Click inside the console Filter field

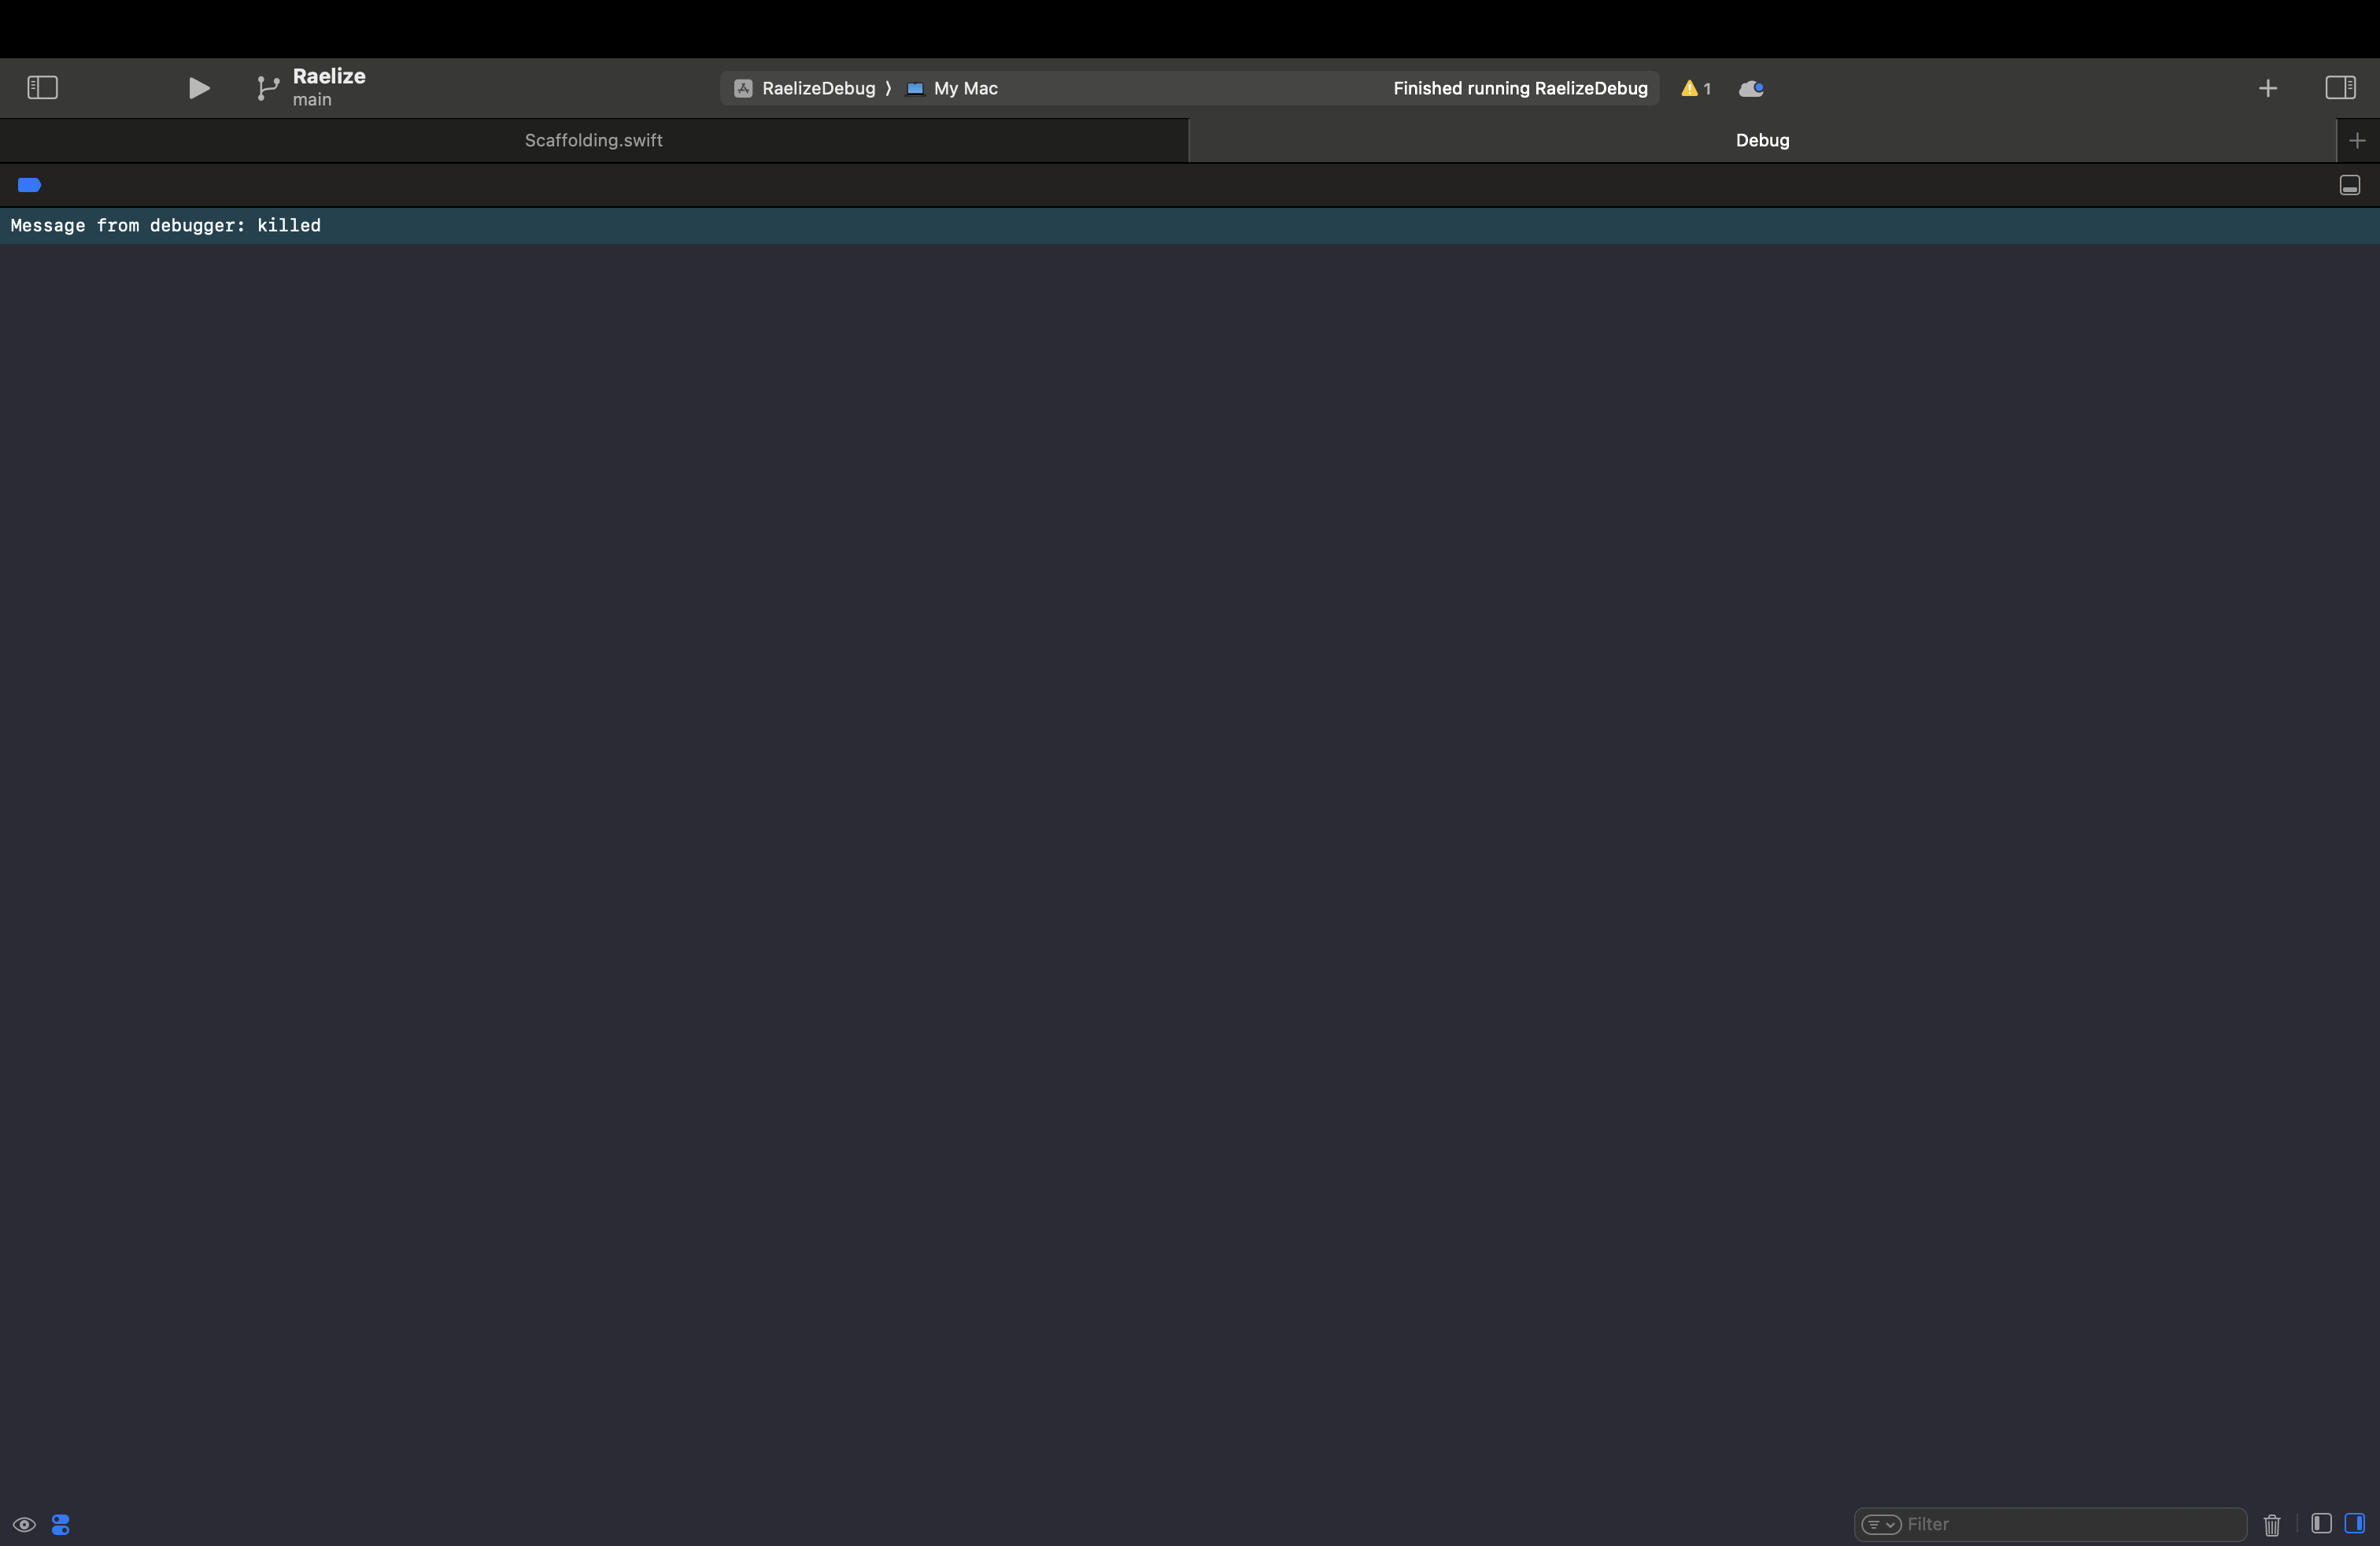click(x=2050, y=1525)
